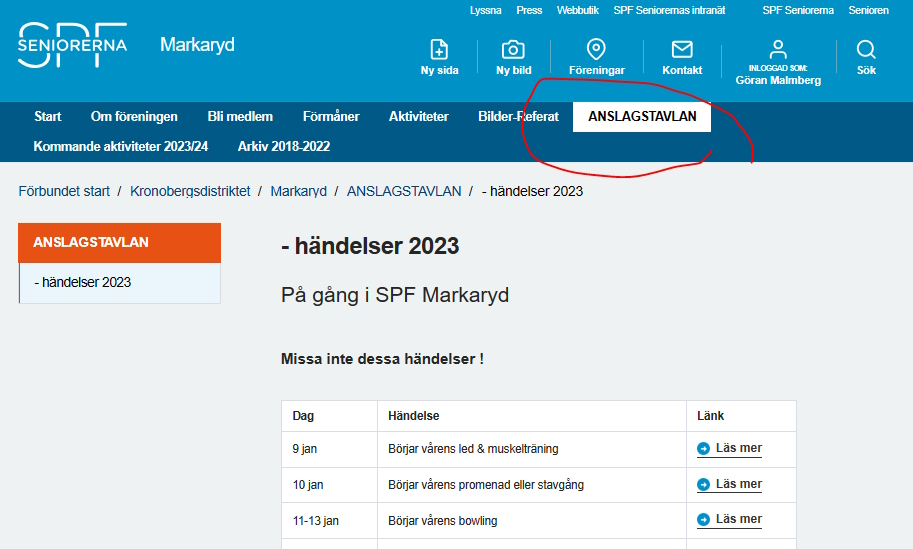The height and width of the screenshot is (549, 913).
Task: Follow Markaryd breadcrumb link
Action: point(298,191)
